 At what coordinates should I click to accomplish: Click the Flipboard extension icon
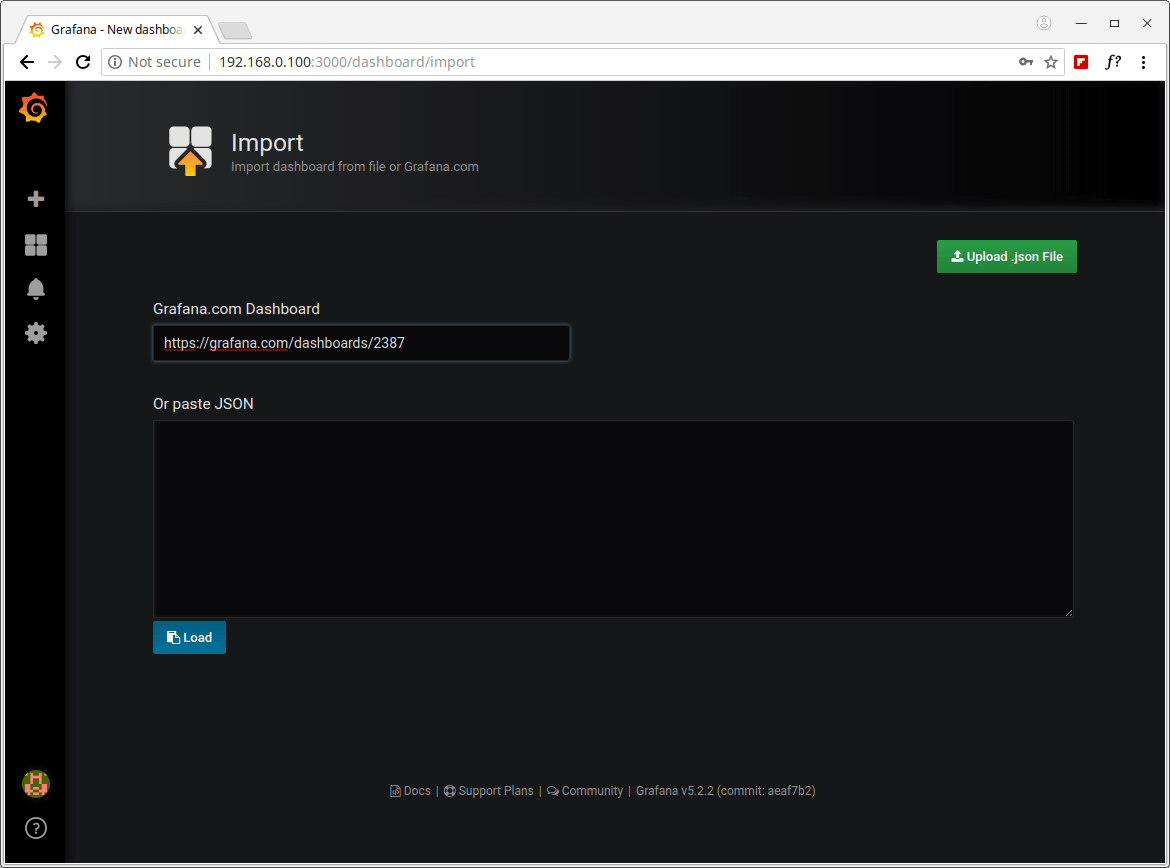coord(1081,62)
